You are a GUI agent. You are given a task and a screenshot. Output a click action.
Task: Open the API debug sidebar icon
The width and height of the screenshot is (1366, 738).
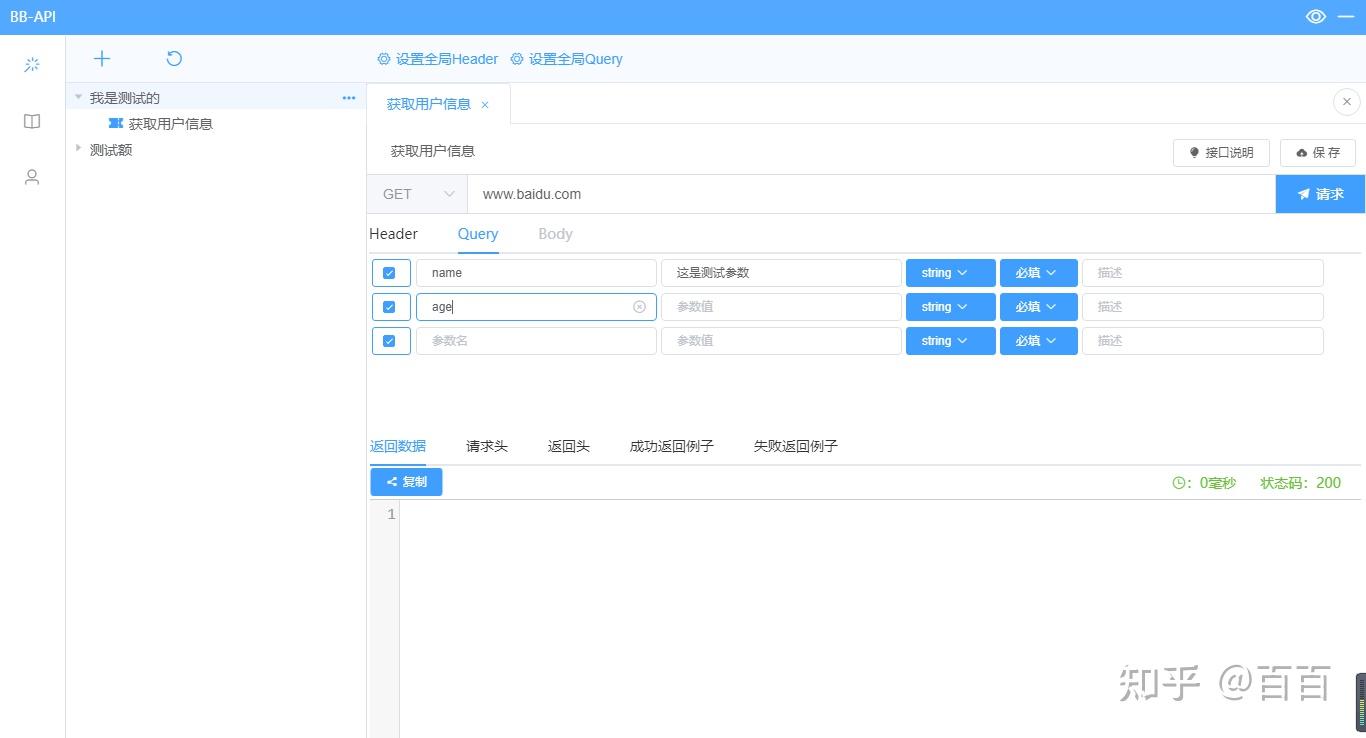point(32,65)
